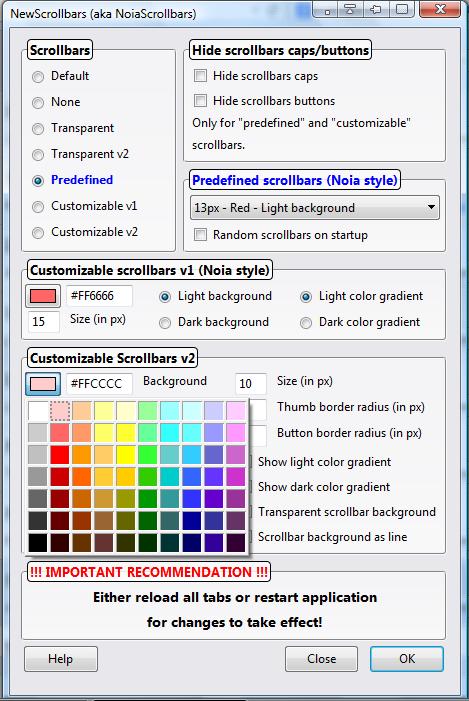This screenshot has width=469, height=701.
Task: Pick pure red swatch in color palette
Action: click(59, 455)
